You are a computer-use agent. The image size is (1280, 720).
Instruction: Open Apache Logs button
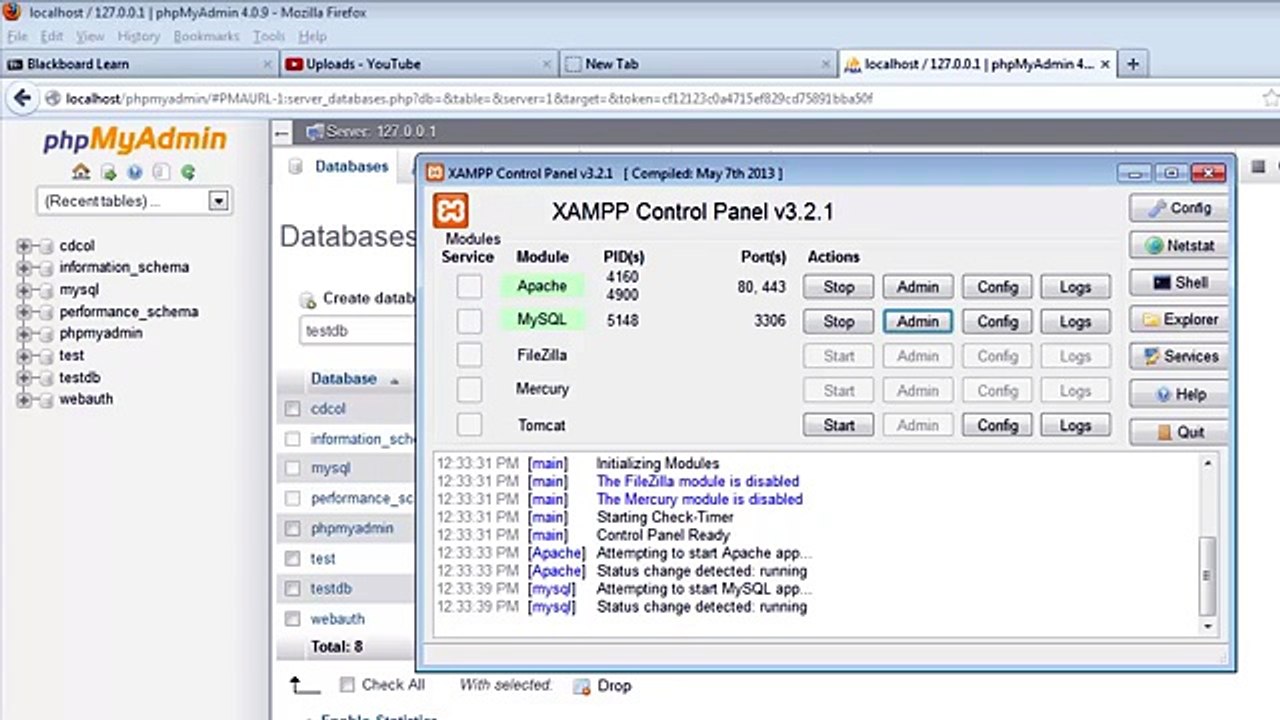tap(1075, 287)
